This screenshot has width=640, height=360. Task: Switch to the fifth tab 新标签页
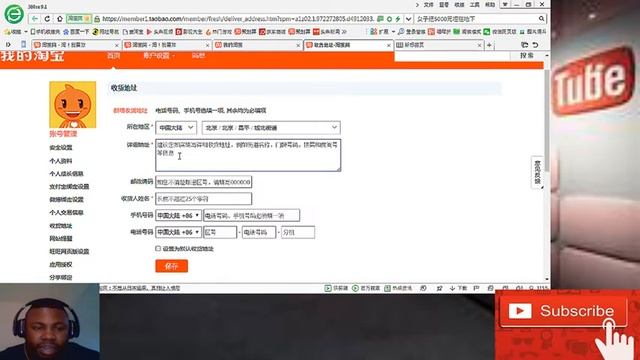tap(439, 45)
